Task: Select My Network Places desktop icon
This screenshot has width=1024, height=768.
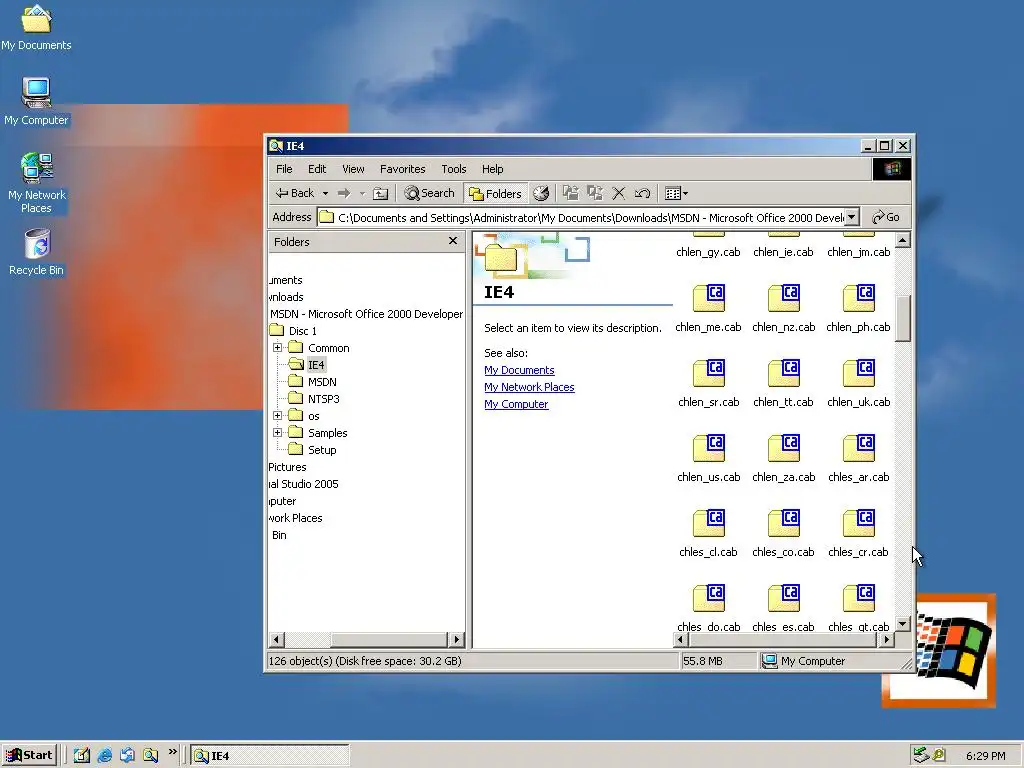Action: 37,168
